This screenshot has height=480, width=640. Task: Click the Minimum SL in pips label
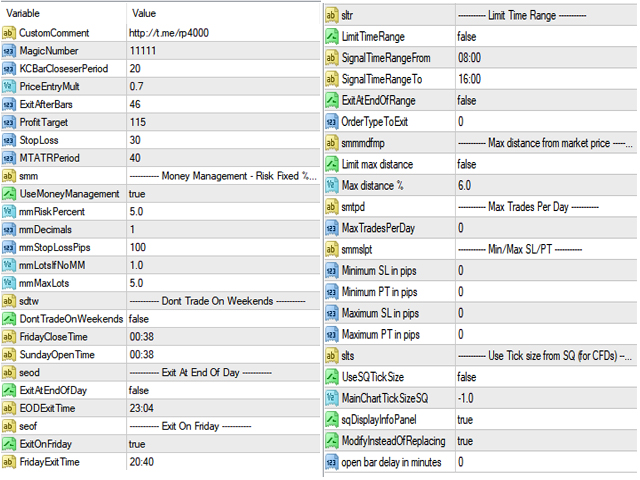[379, 271]
